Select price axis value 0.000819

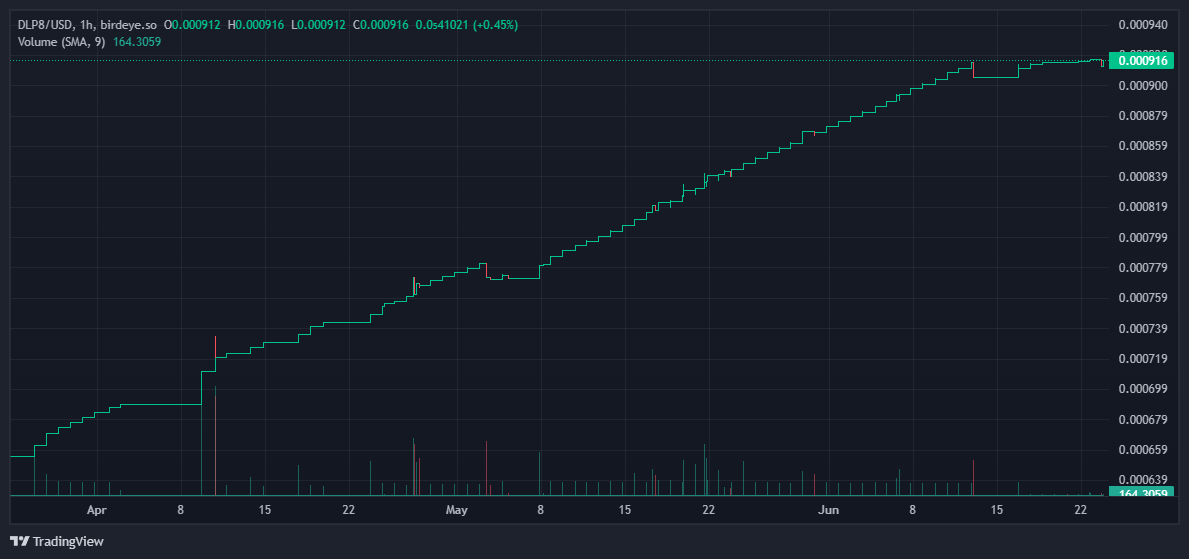coord(1143,207)
